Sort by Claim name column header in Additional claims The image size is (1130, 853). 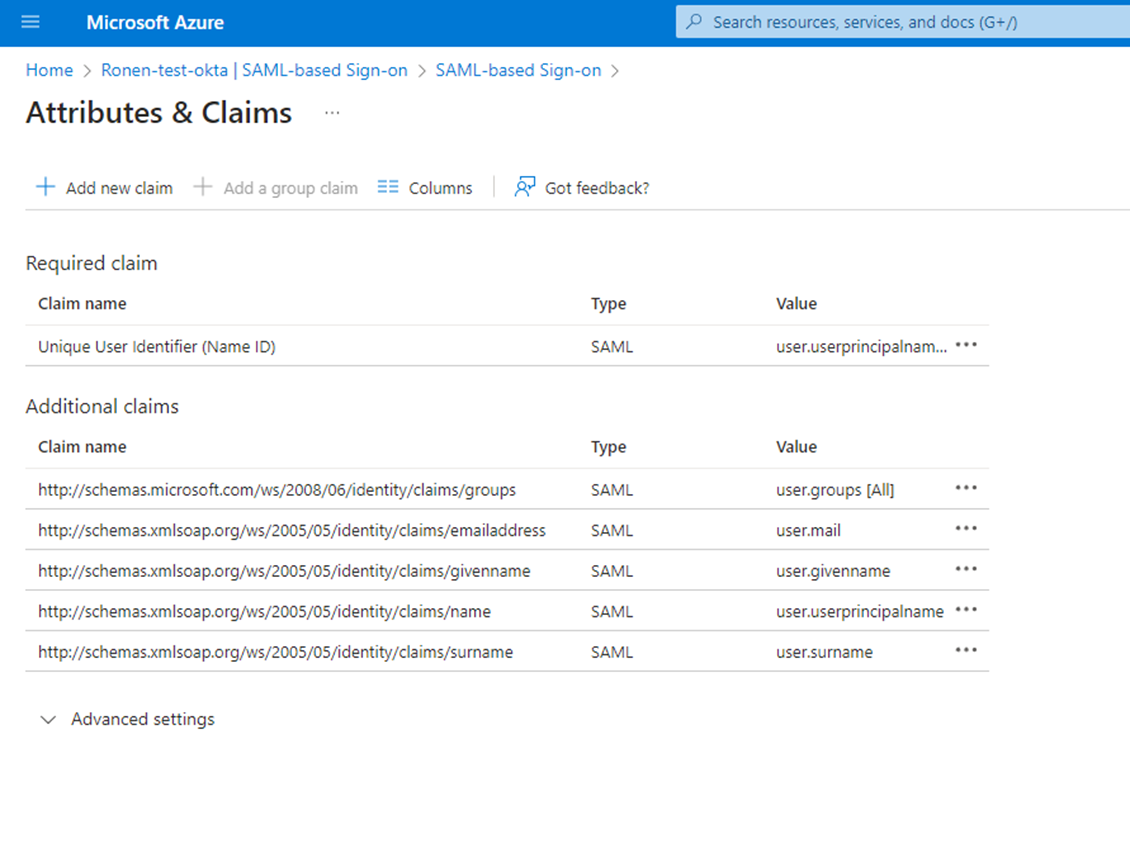82,447
